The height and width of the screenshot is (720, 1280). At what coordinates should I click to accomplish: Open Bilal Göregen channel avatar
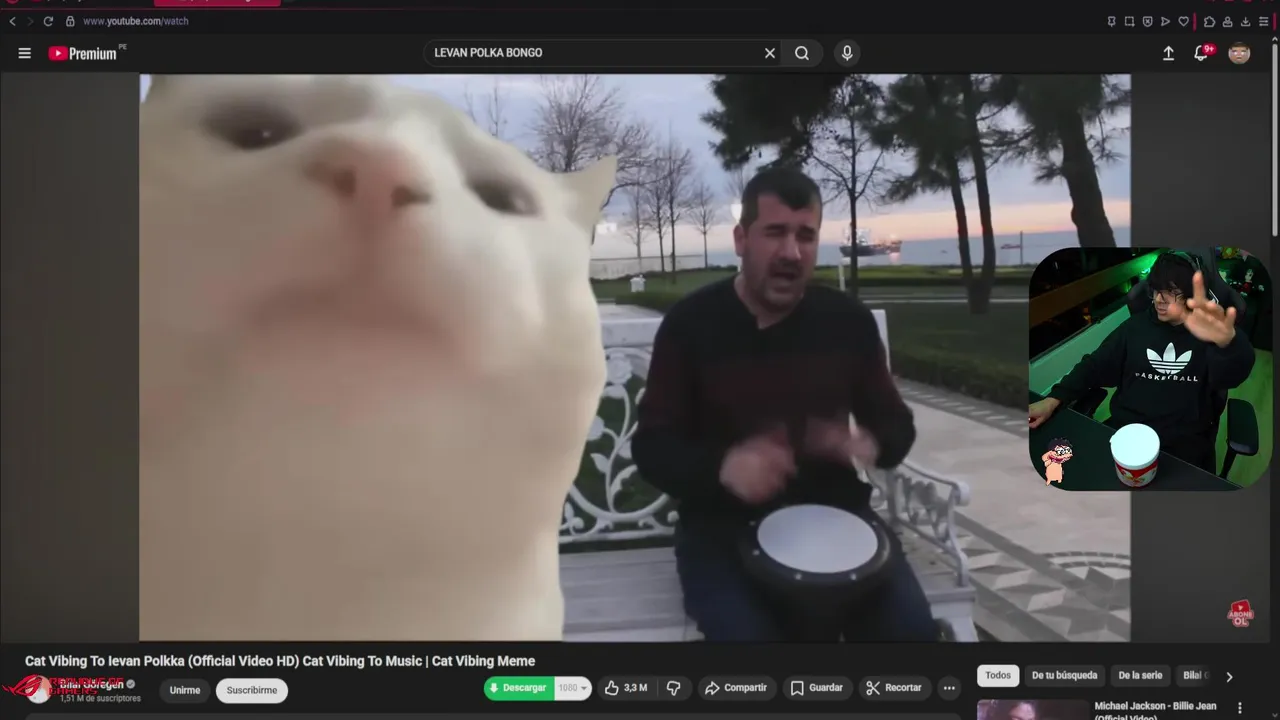[38, 690]
